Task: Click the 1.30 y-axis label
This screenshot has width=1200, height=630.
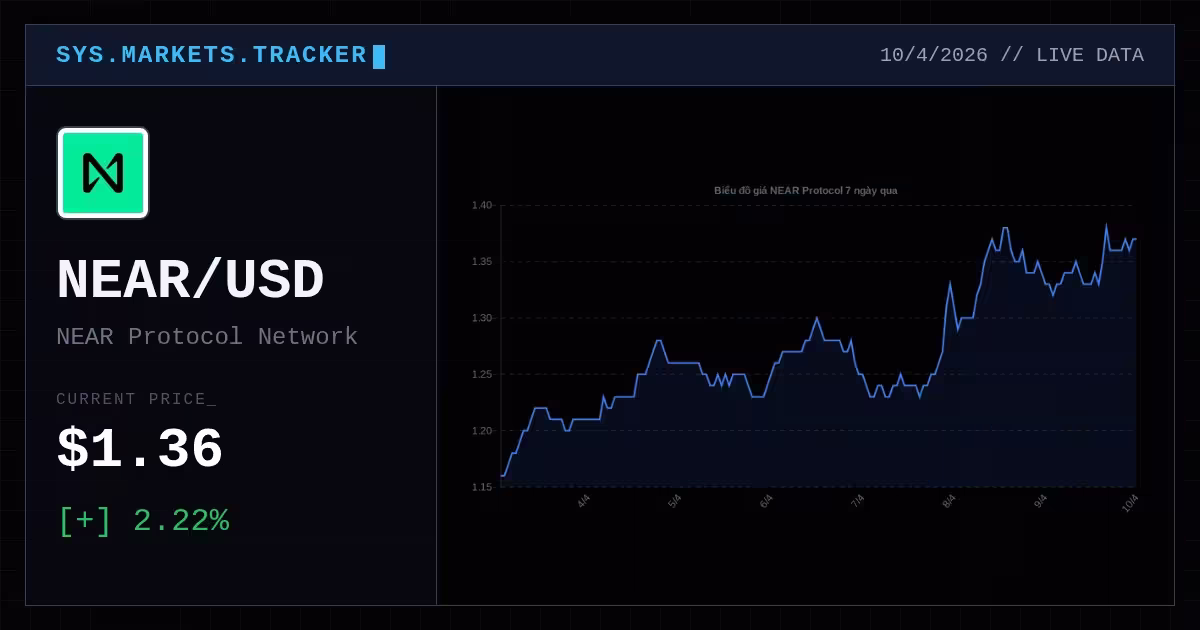Action: click(482, 318)
